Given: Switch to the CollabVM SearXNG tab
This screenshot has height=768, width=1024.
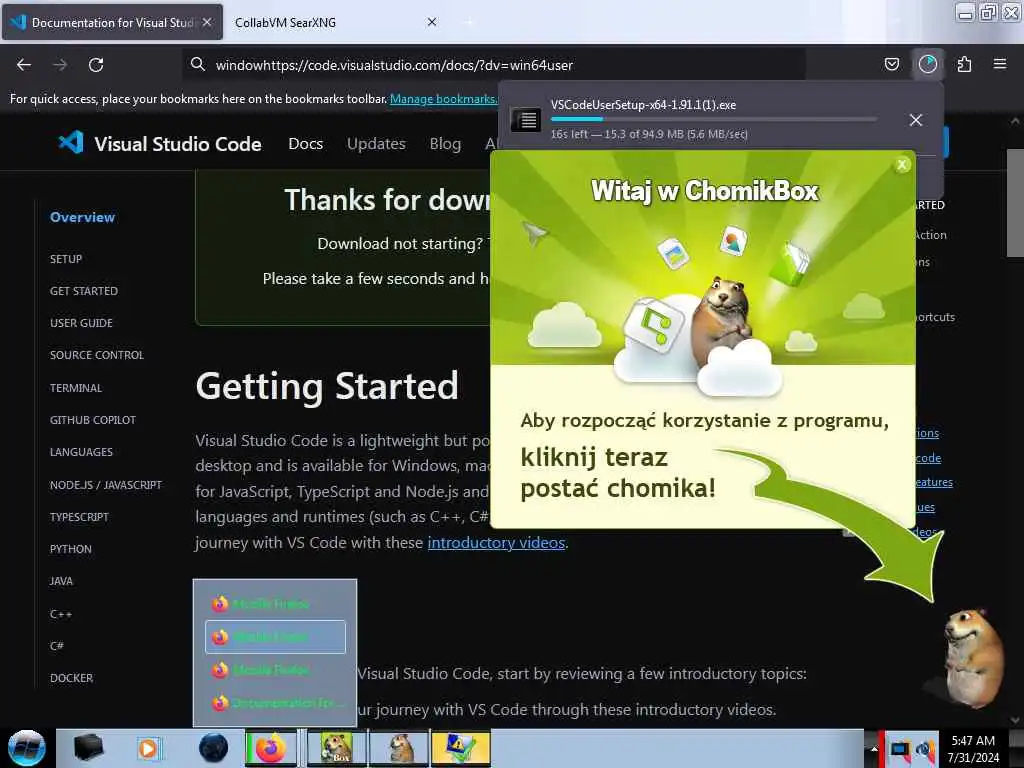Looking at the screenshot, I should [x=285, y=22].
